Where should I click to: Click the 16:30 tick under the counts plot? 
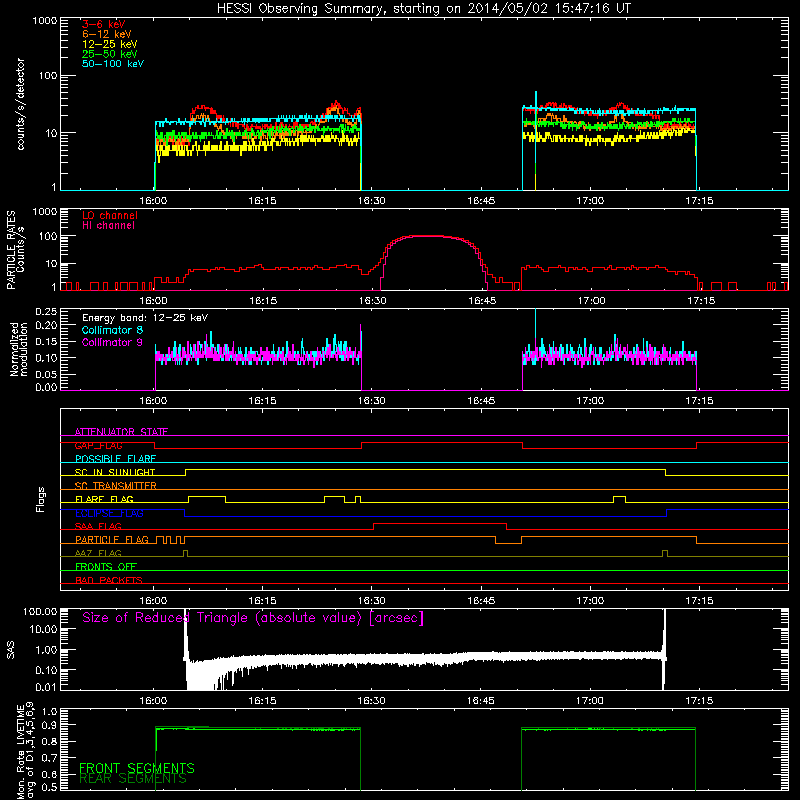371,201
